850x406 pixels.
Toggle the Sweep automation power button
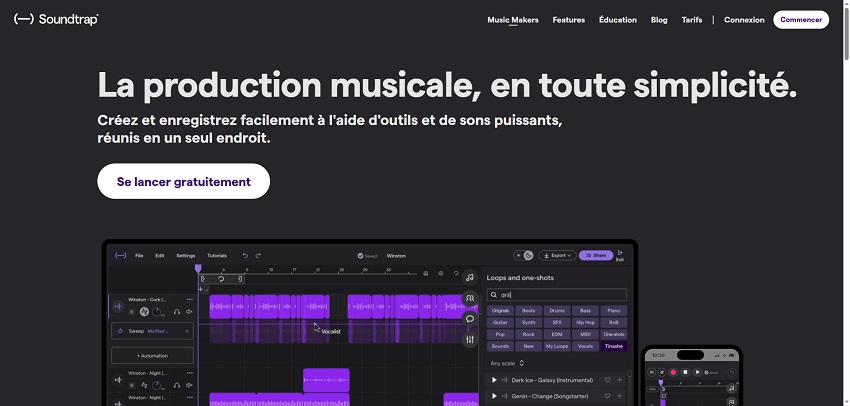coord(120,331)
